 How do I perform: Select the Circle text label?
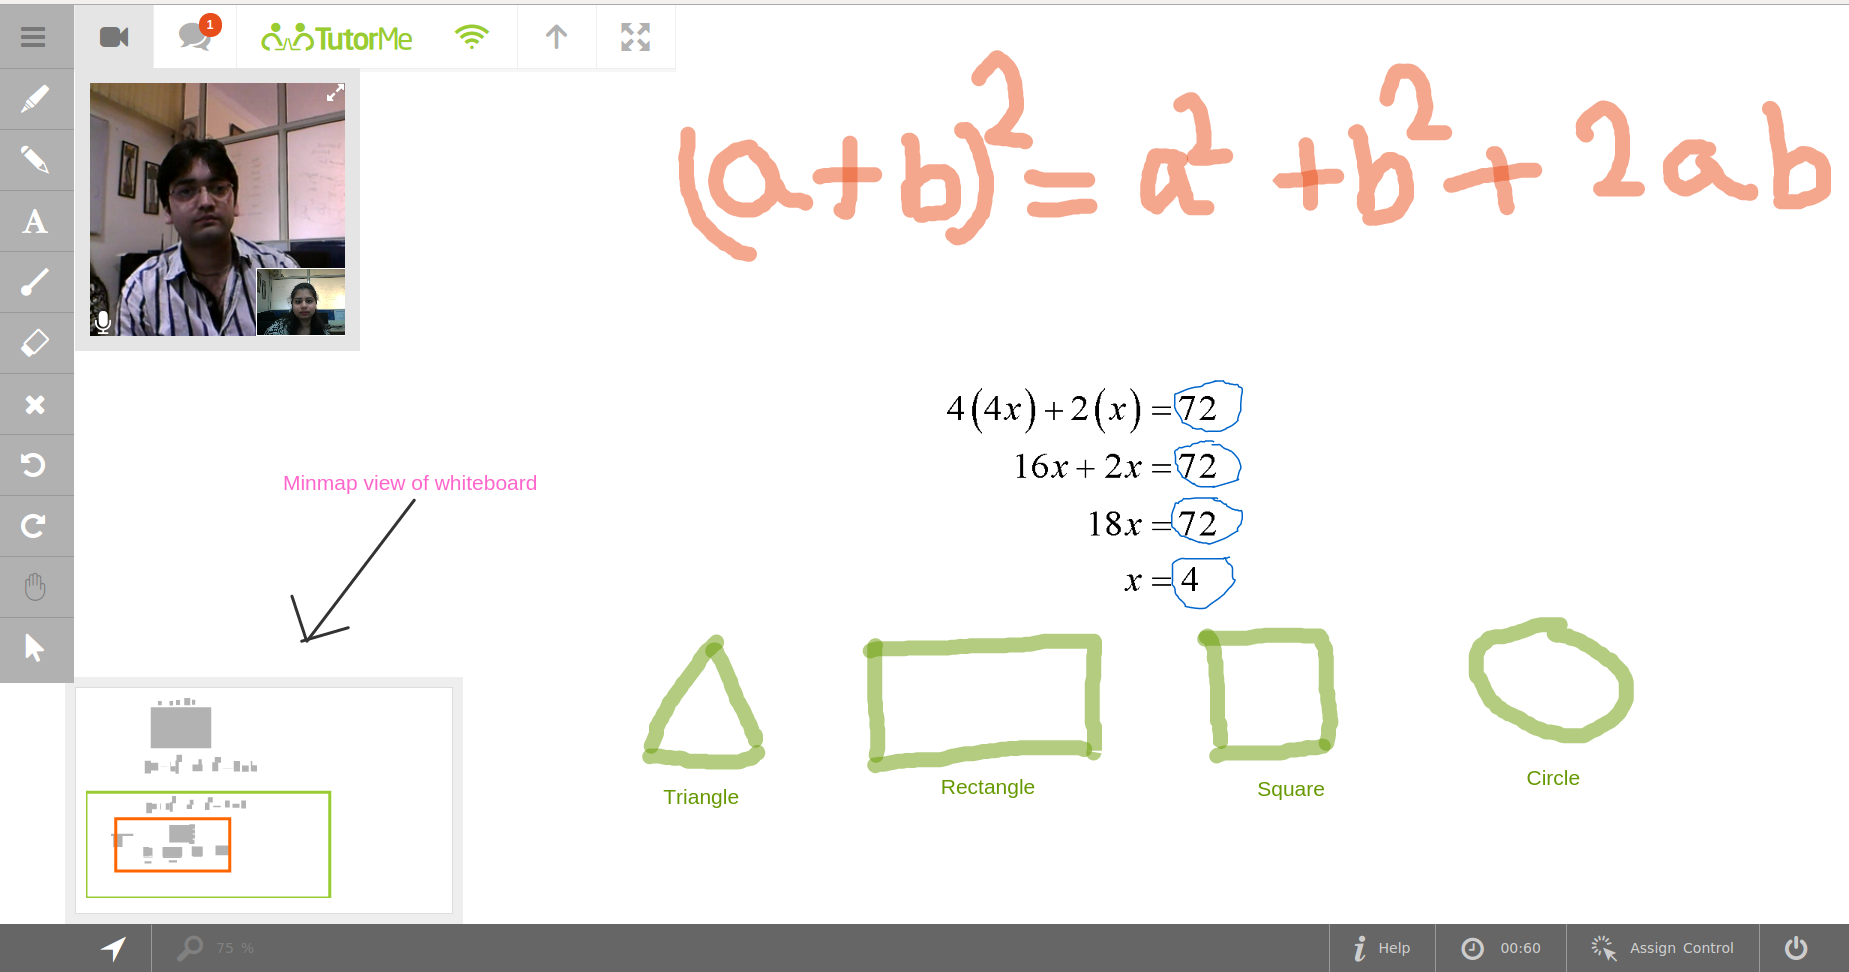1553,778
